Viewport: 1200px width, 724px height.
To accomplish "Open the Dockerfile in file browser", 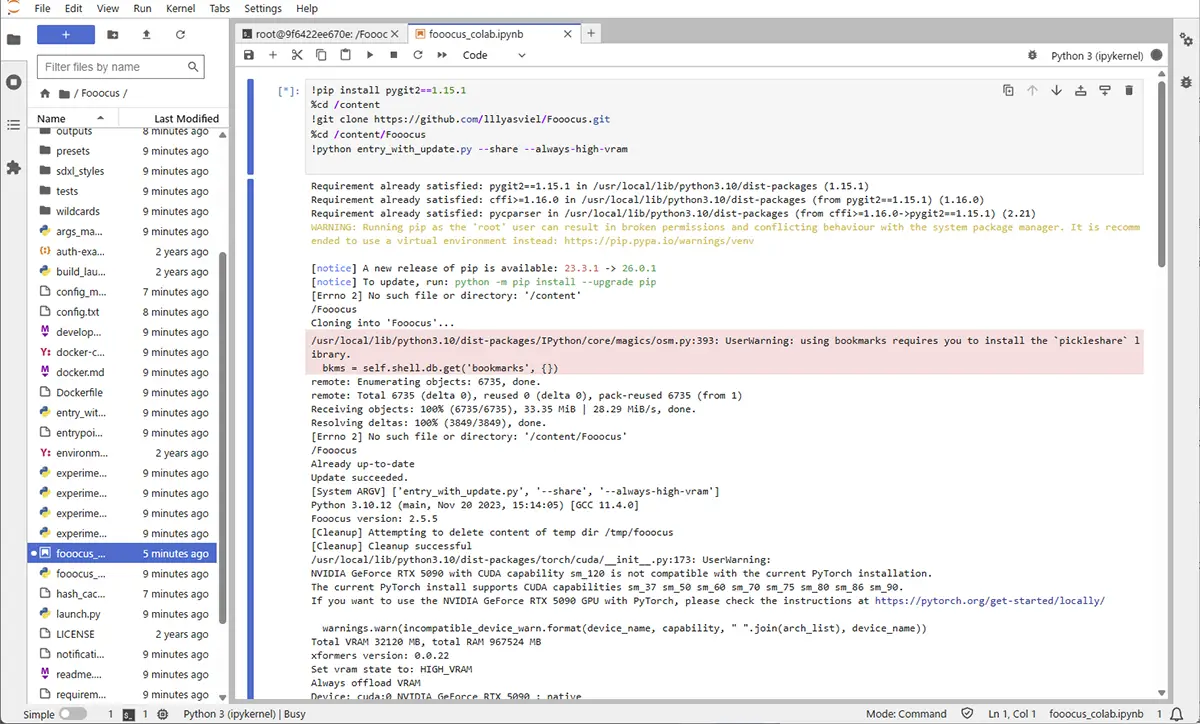I will point(80,393).
